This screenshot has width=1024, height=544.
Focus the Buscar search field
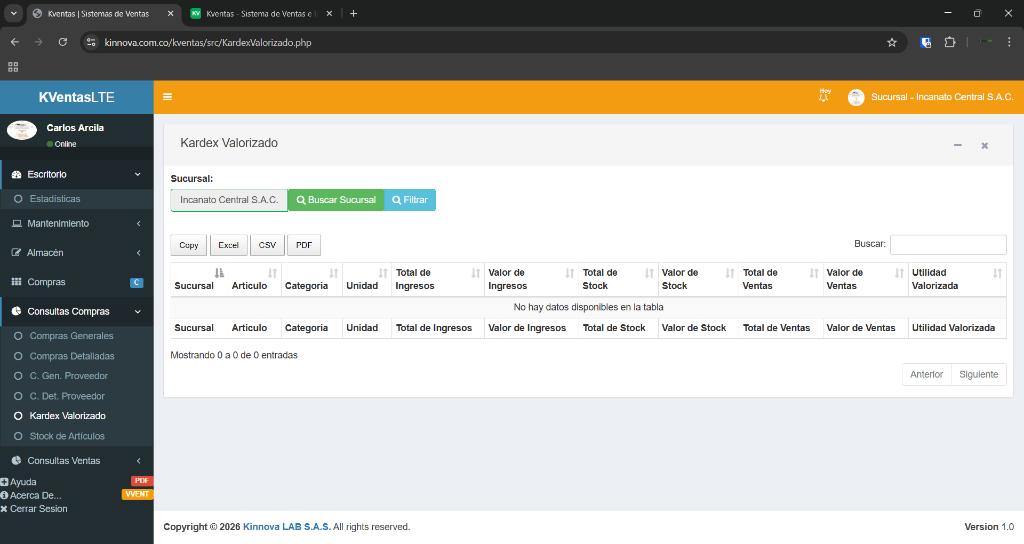(x=948, y=244)
